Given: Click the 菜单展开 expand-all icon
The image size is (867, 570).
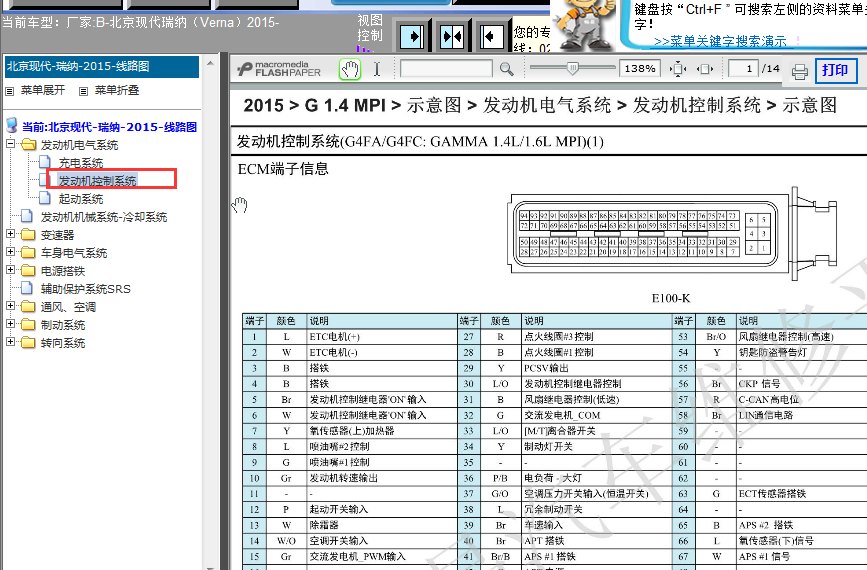Looking at the screenshot, I should 9,91.
